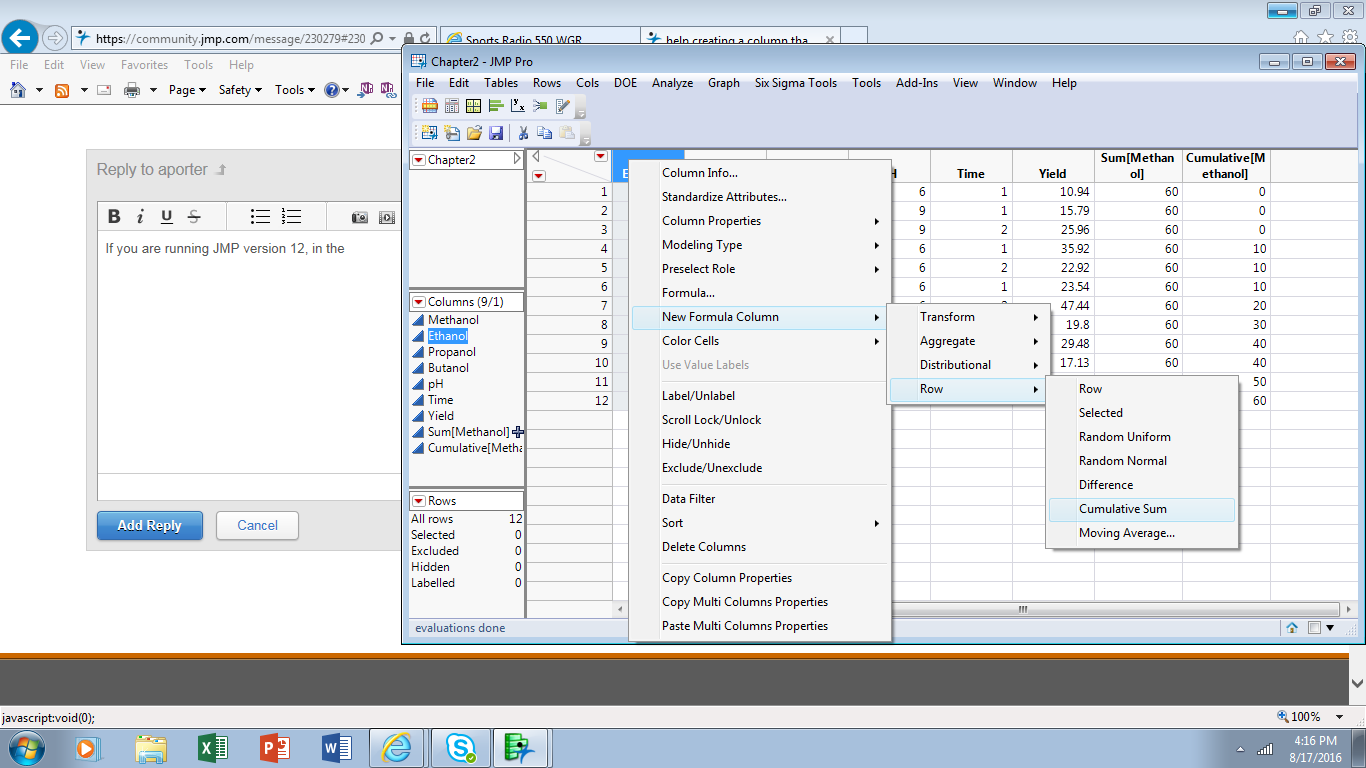The width and height of the screenshot is (1366, 768).
Task: Toggle underline formatting in reply editor
Action: point(167,217)
